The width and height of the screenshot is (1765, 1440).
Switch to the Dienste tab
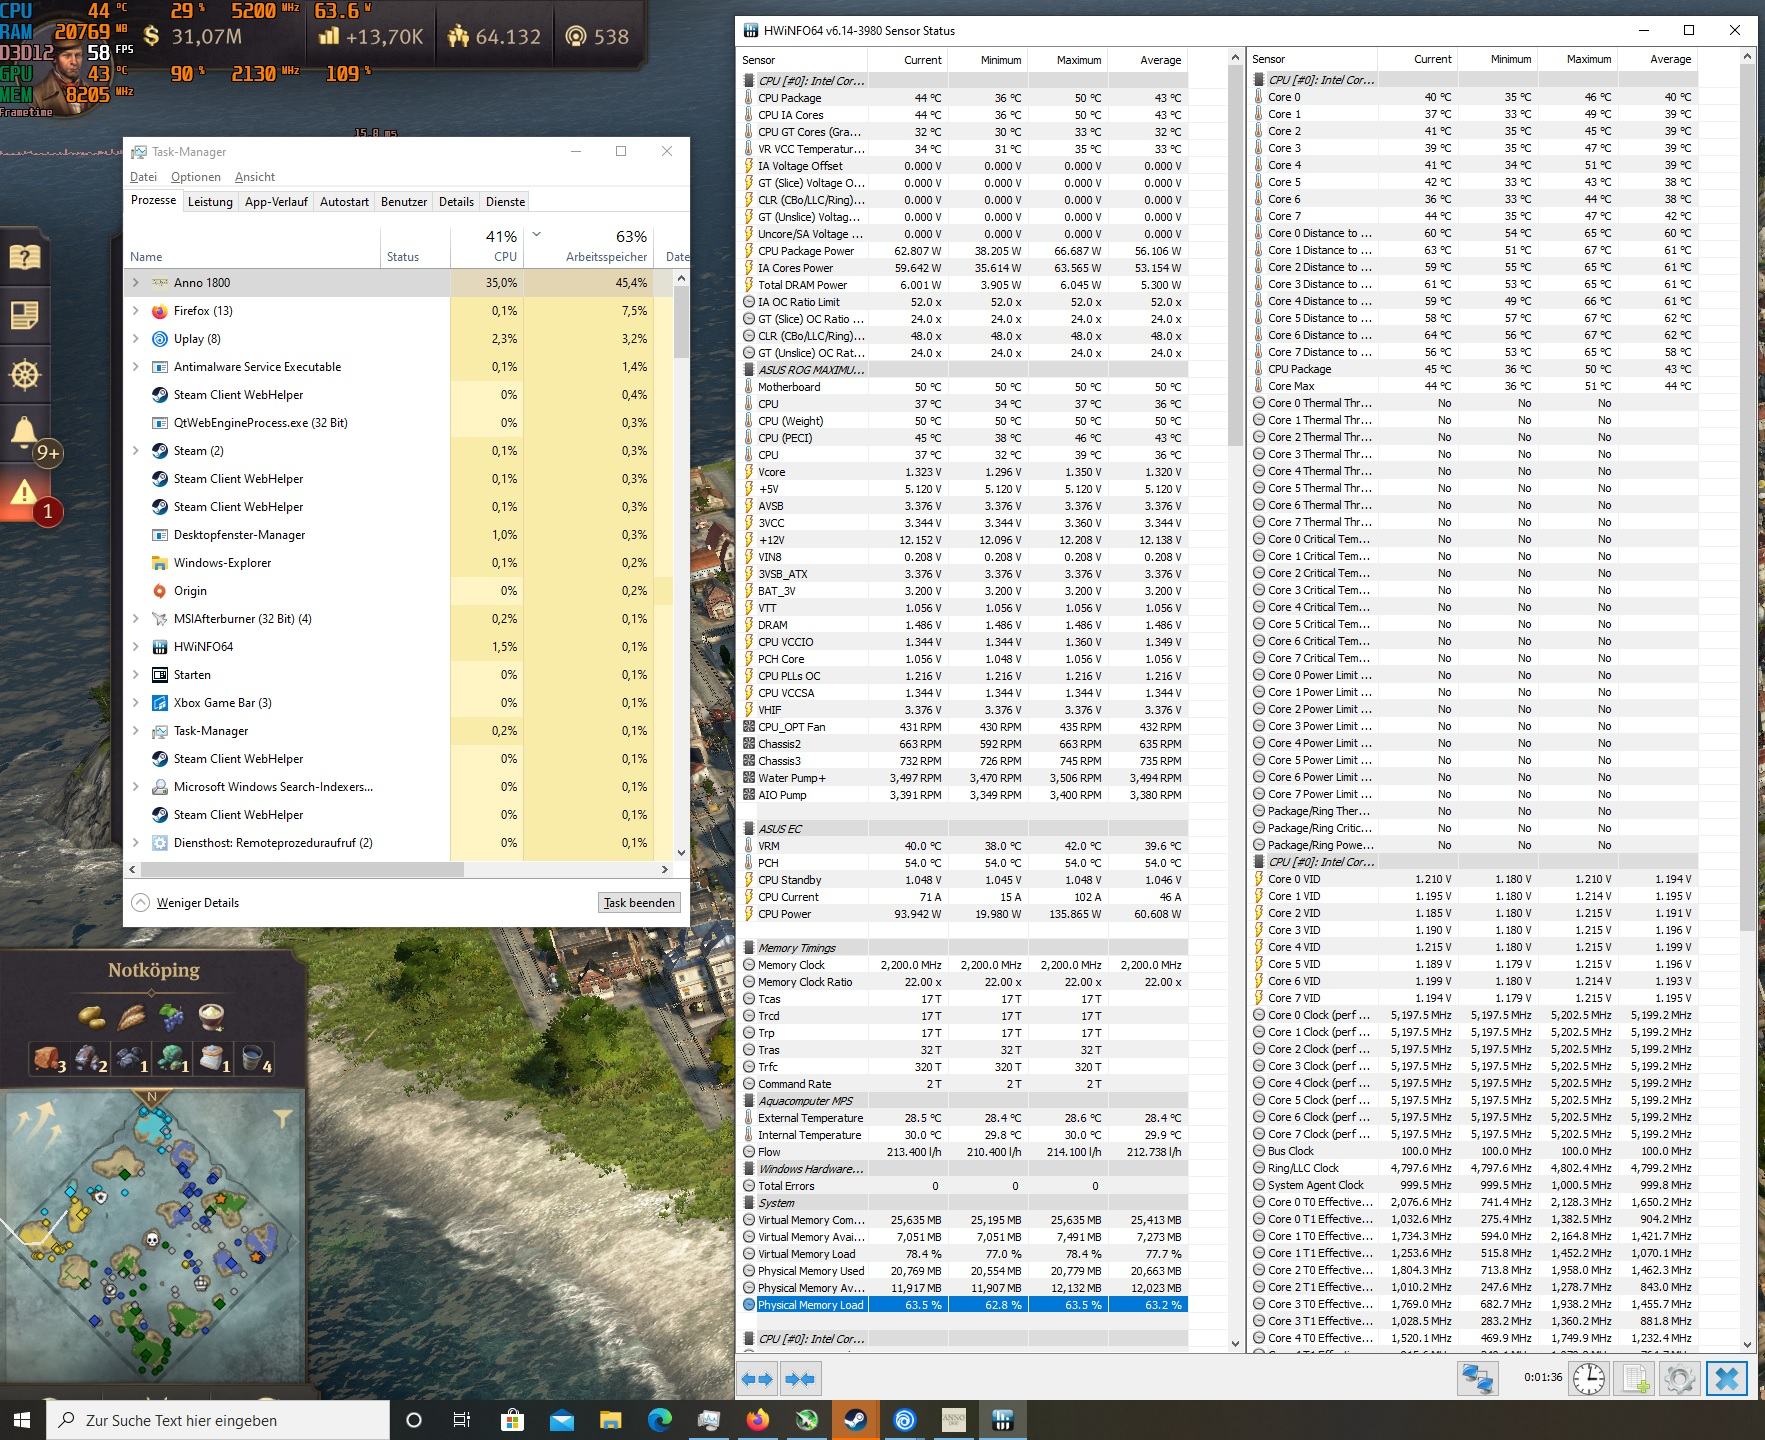505,202
